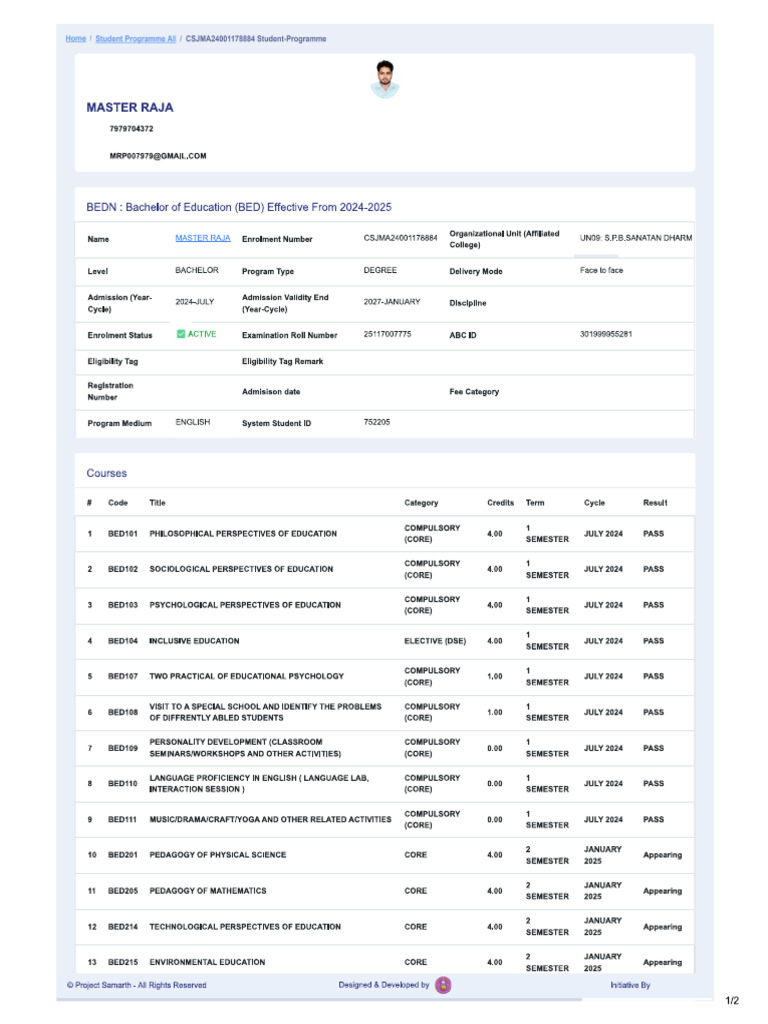Select Personality Development course title

[x=245, y=748]
